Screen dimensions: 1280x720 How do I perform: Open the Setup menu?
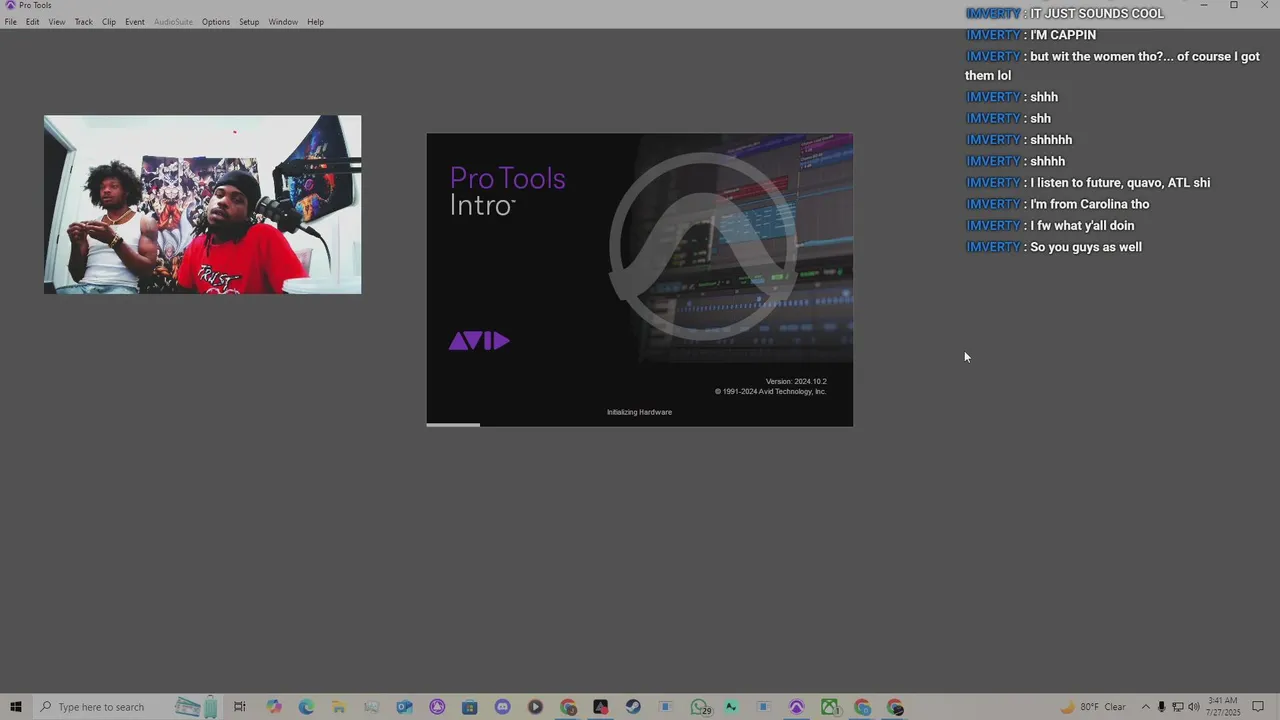[x=249, y=22]
